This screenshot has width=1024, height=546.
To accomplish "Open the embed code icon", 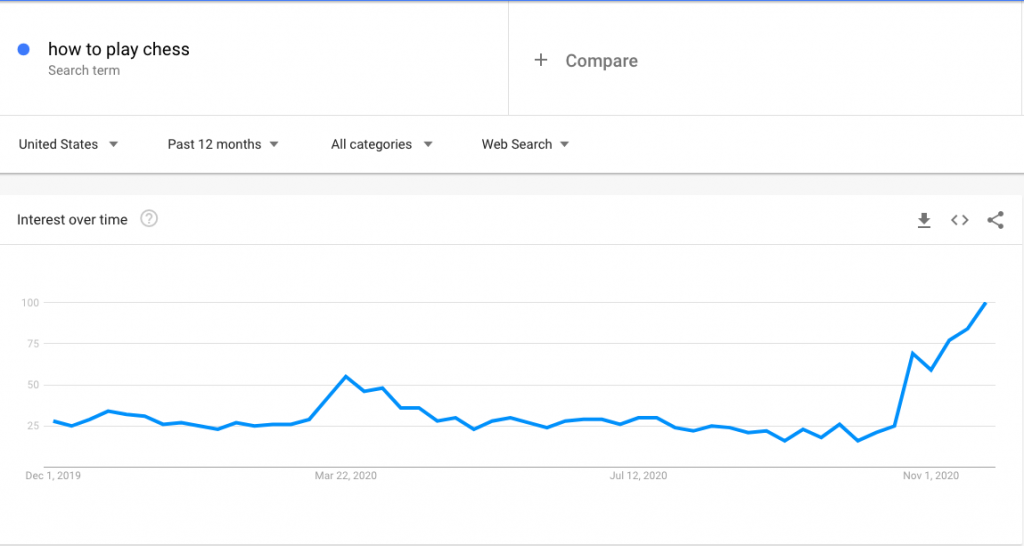I will pos(959,220).
